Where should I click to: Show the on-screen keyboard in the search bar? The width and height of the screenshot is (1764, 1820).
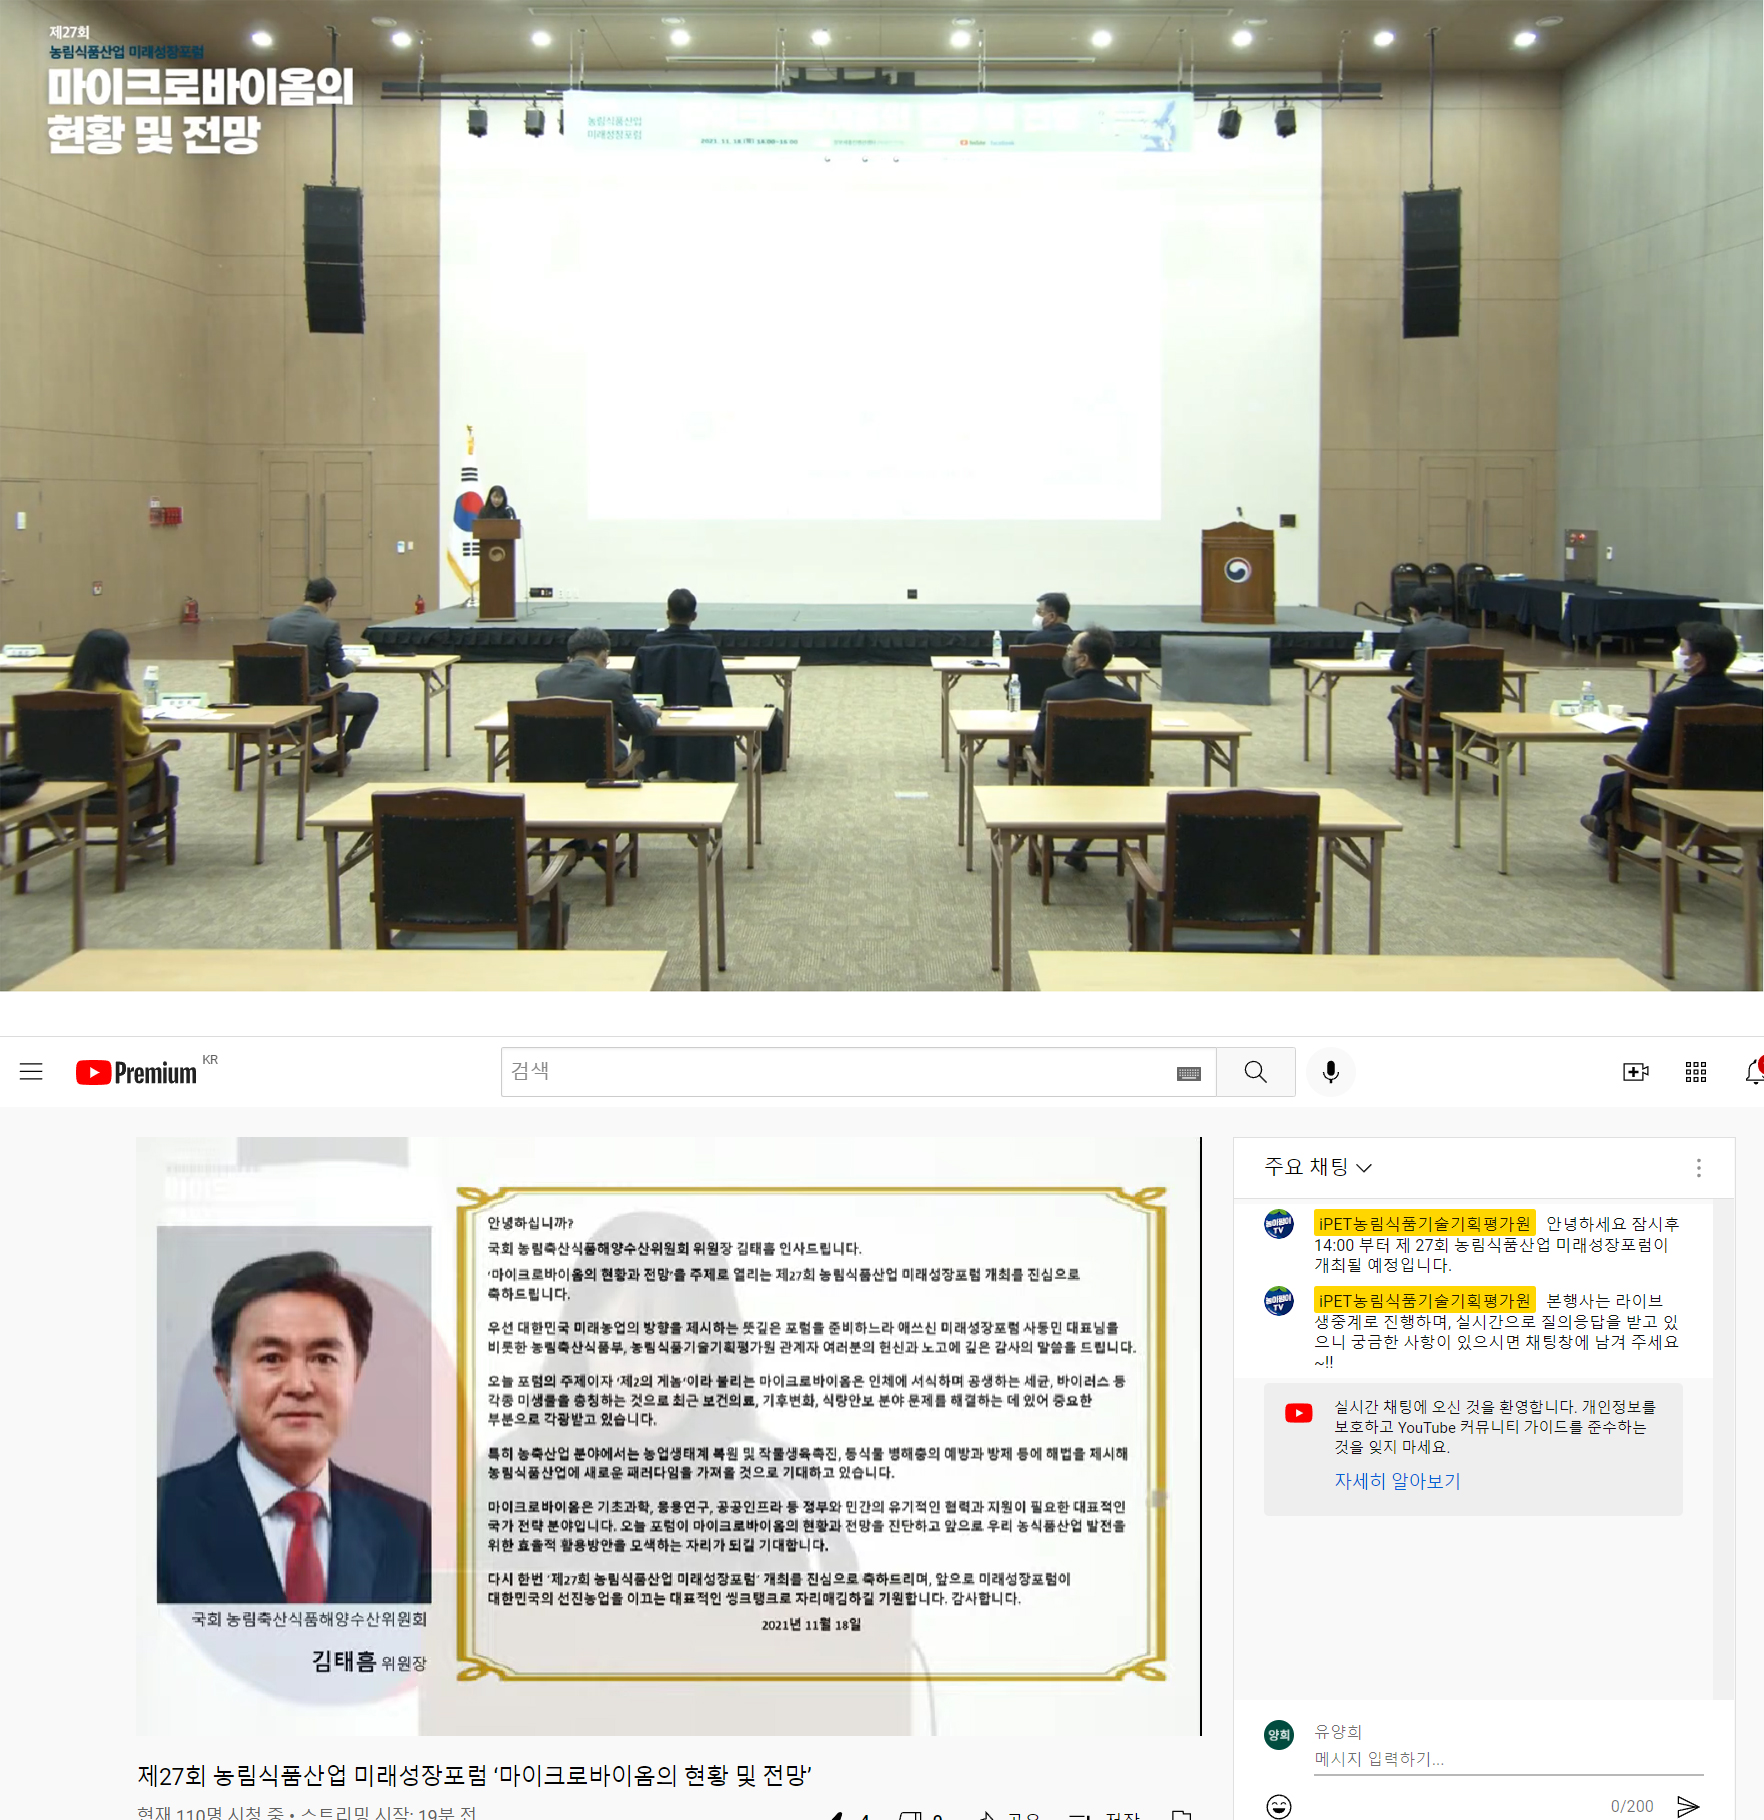(1188, 1072)
